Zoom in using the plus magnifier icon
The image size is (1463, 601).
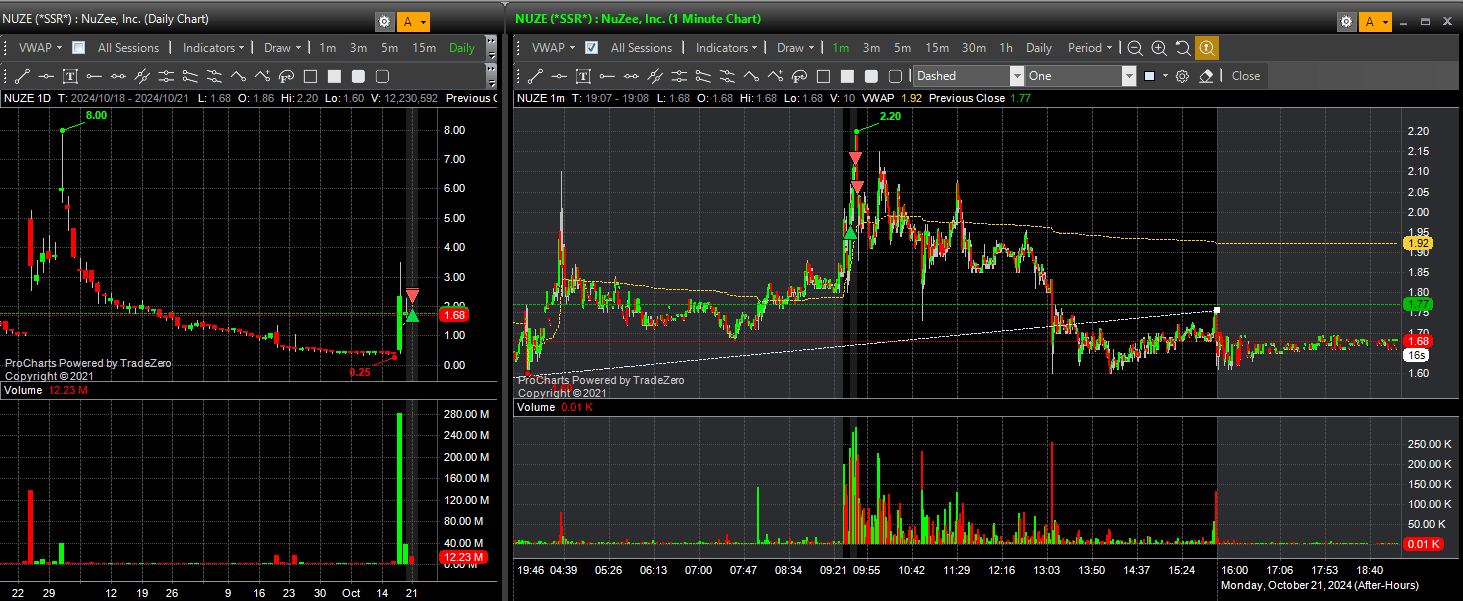coord(1159,48)
